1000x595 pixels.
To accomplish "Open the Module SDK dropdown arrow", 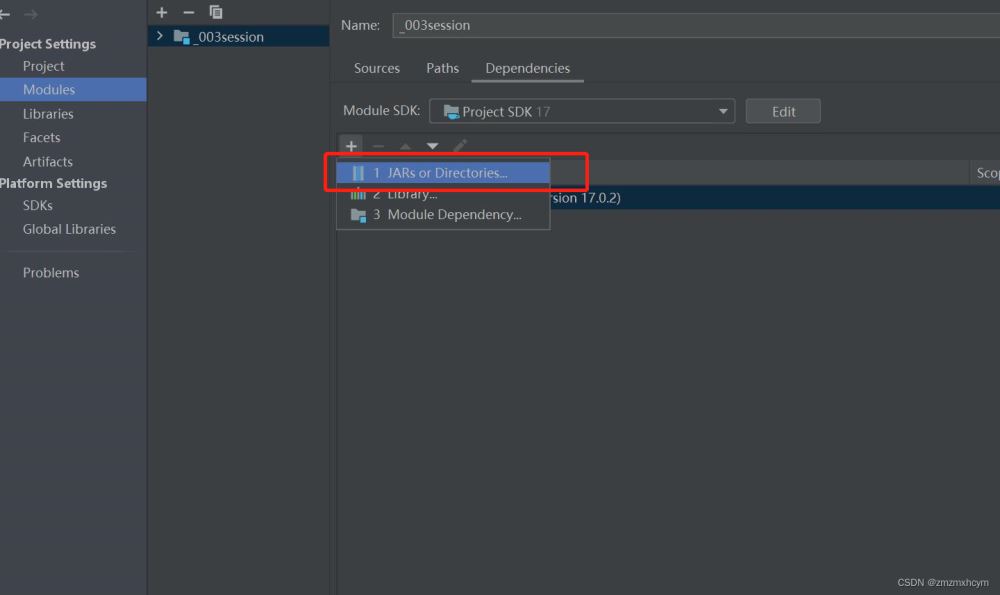I will point(723,111).
